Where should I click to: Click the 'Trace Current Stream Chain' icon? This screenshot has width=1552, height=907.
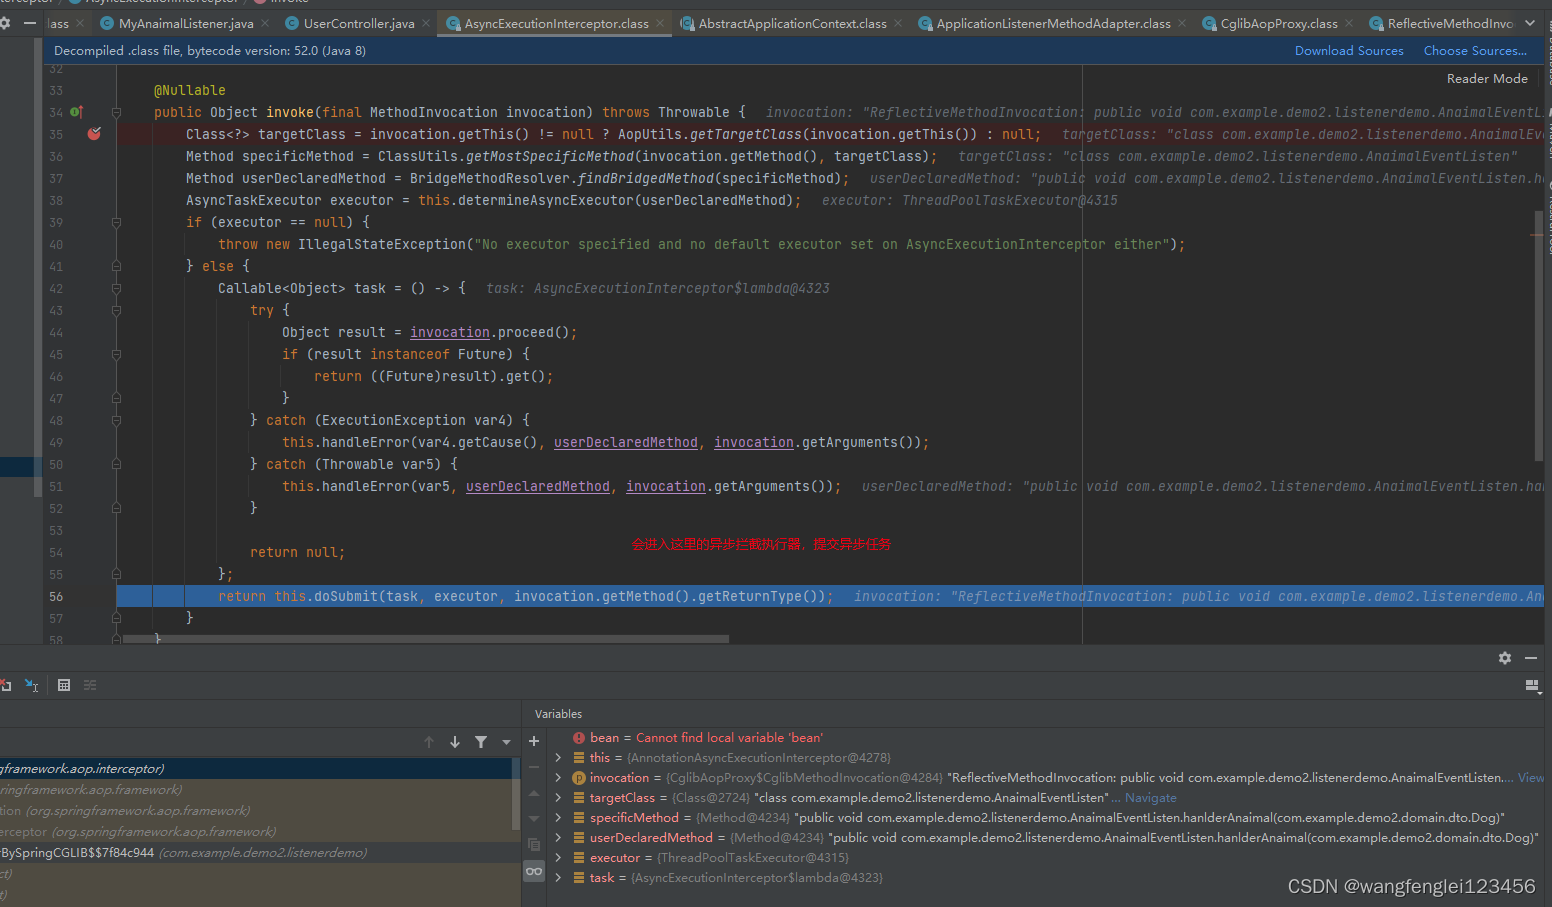coord(90,685)
